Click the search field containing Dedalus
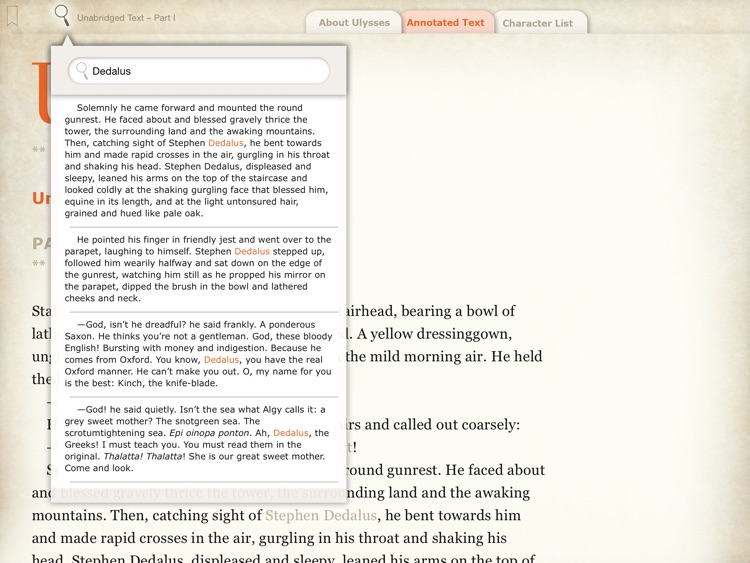The image size is (750, 563). click(199, 71)
